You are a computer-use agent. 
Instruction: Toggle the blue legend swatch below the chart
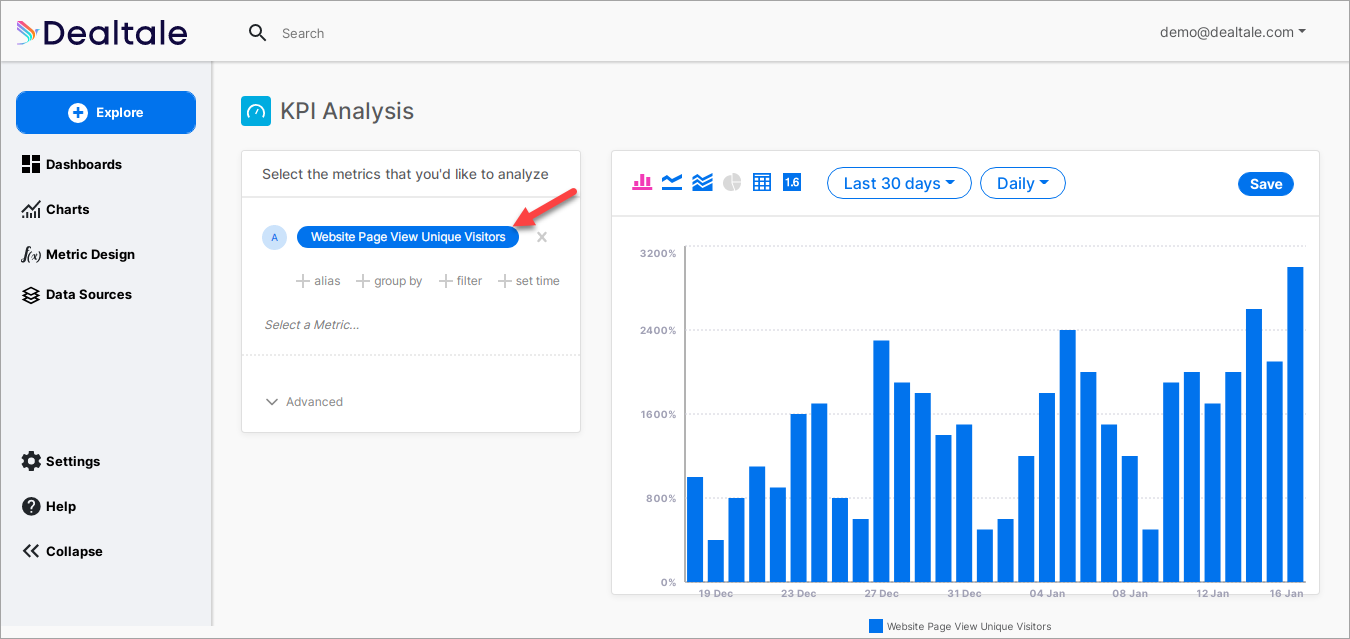pos(876,626)
